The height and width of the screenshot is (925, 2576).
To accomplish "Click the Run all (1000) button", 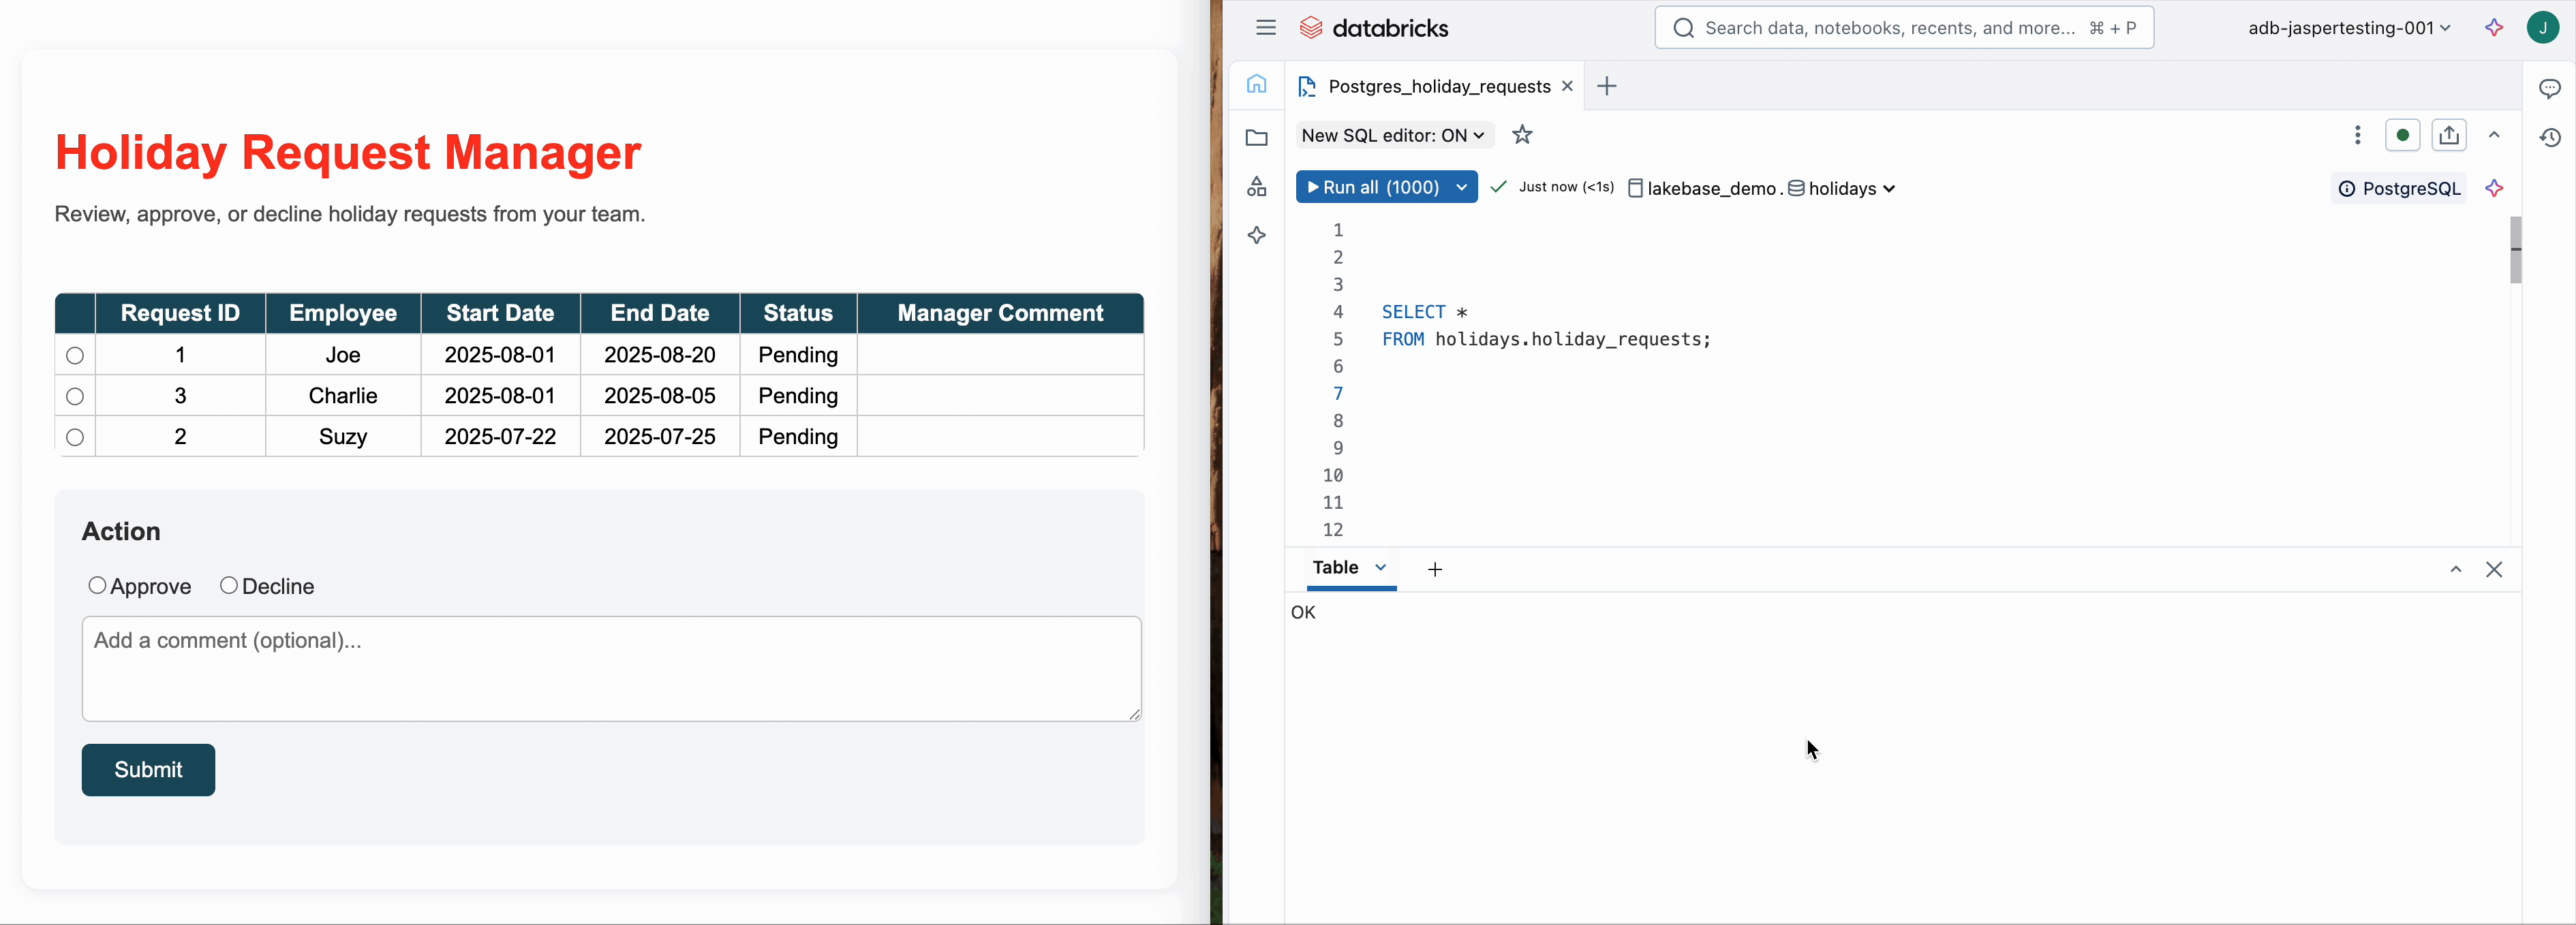I will pyautogui.click(x=1373, y=187).
